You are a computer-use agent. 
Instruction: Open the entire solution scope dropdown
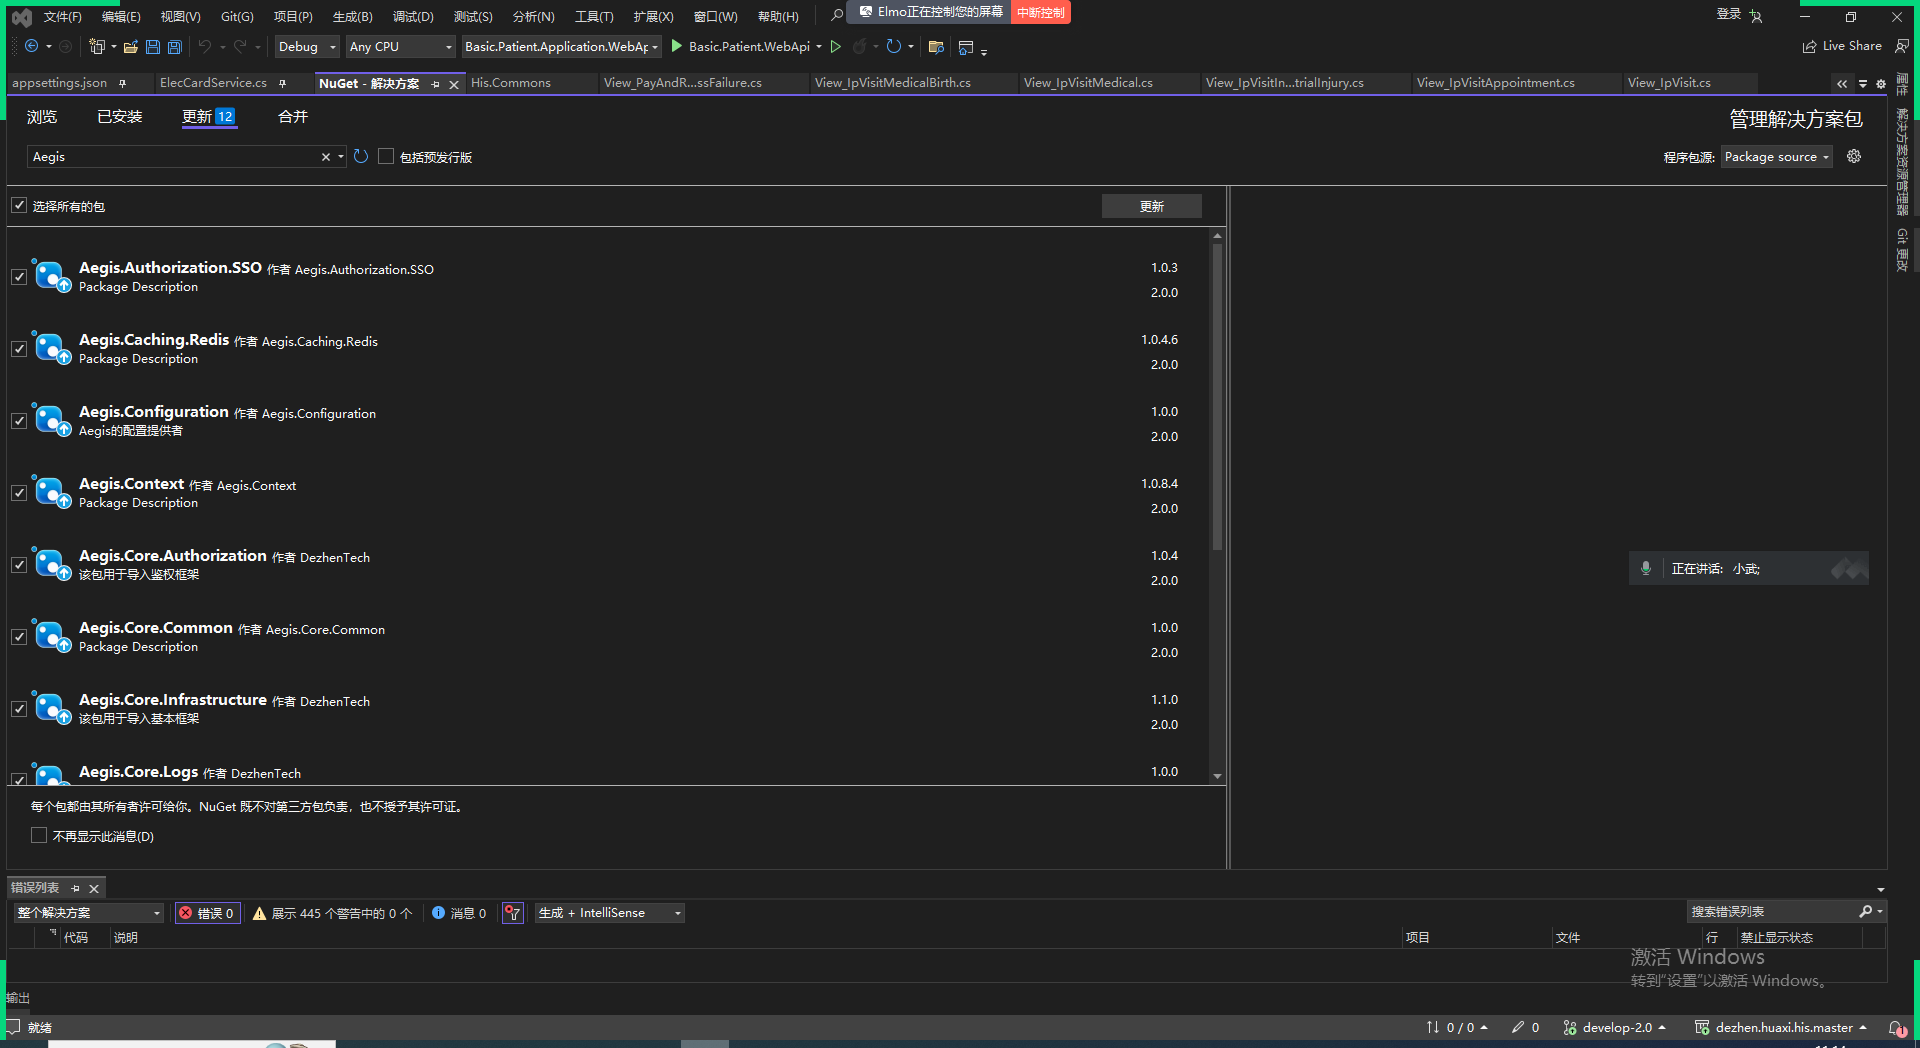(x=88, y=913)
